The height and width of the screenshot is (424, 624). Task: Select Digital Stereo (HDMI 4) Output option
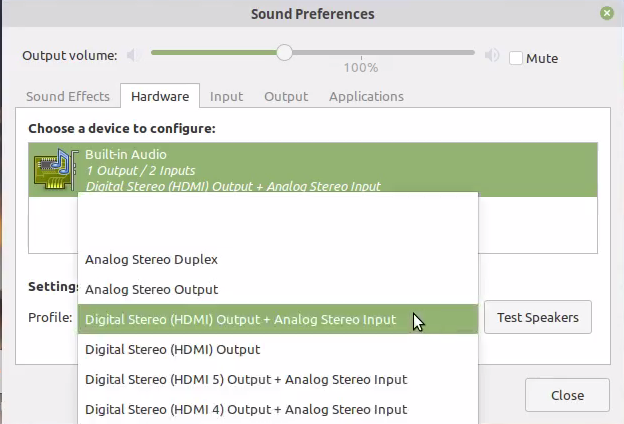(x=246, y=409)
